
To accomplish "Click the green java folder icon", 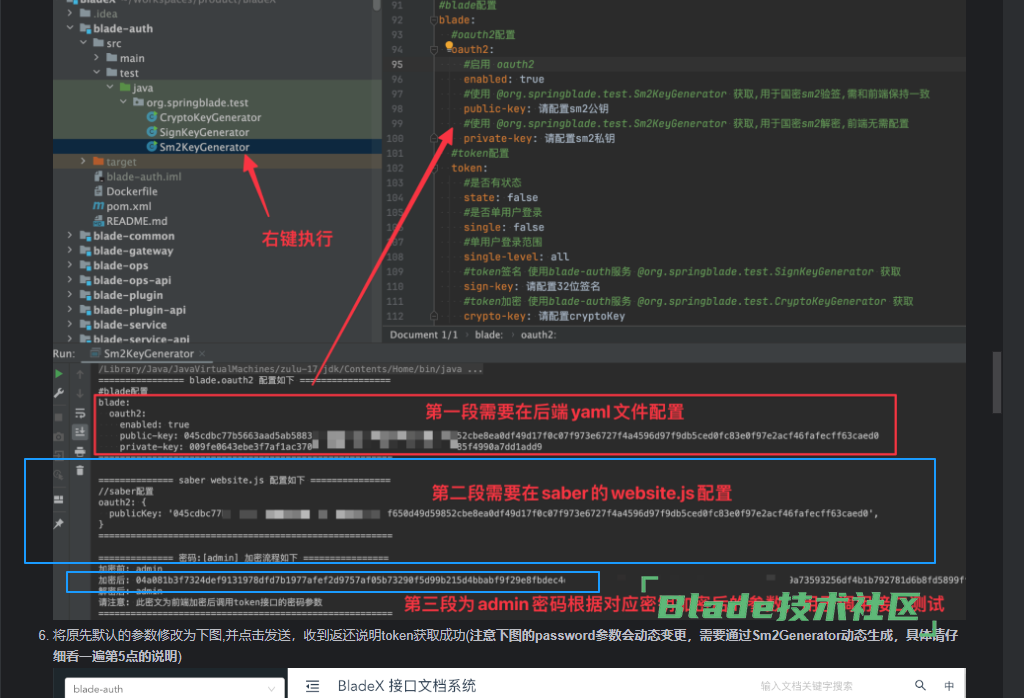I will tap(125, 87).
